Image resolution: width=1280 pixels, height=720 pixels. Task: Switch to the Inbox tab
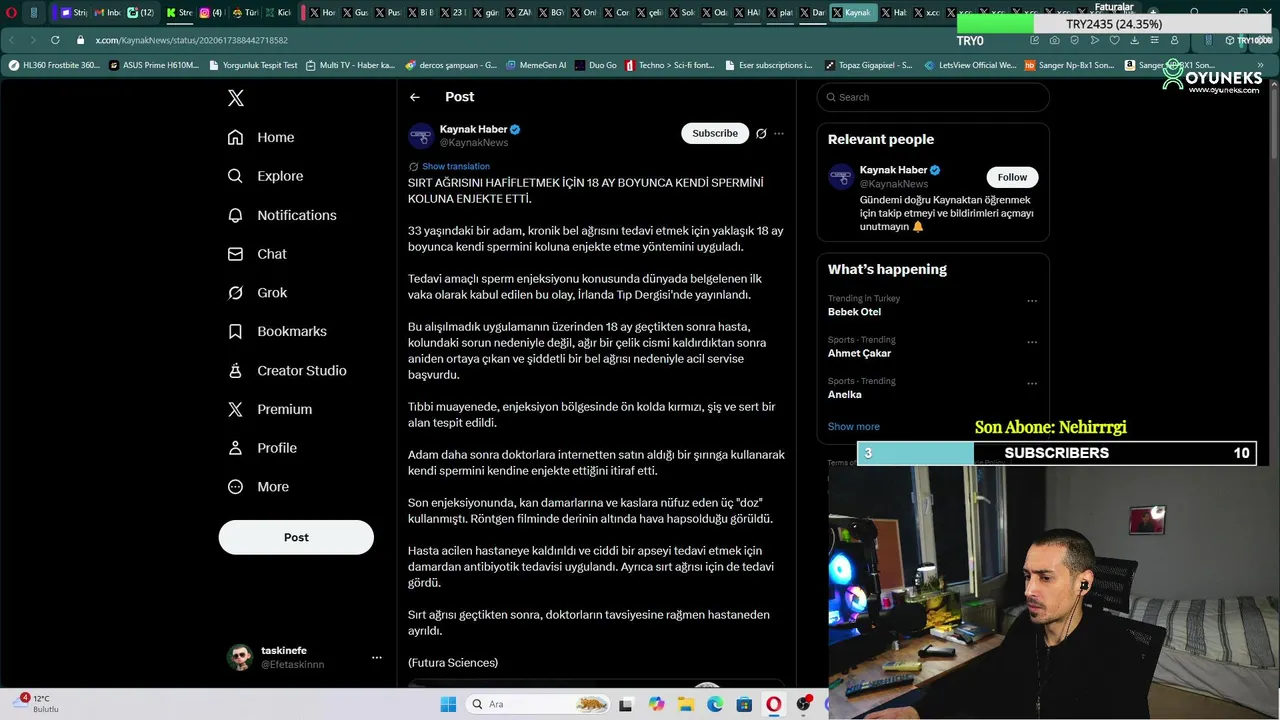pyautogui.click(x=110, y=13)
